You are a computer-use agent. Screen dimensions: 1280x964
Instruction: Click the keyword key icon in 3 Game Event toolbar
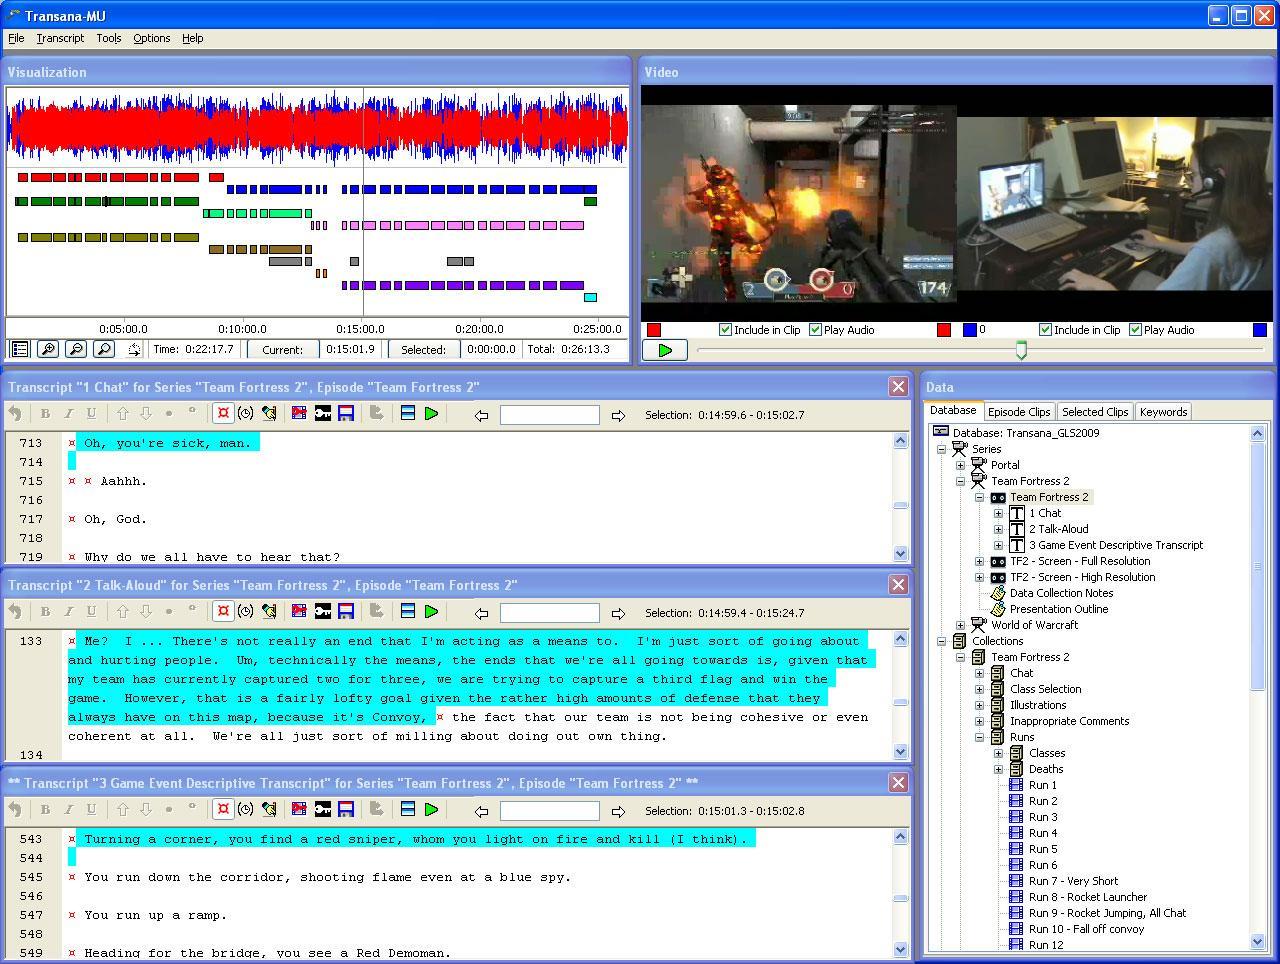(x=323, y=809)
